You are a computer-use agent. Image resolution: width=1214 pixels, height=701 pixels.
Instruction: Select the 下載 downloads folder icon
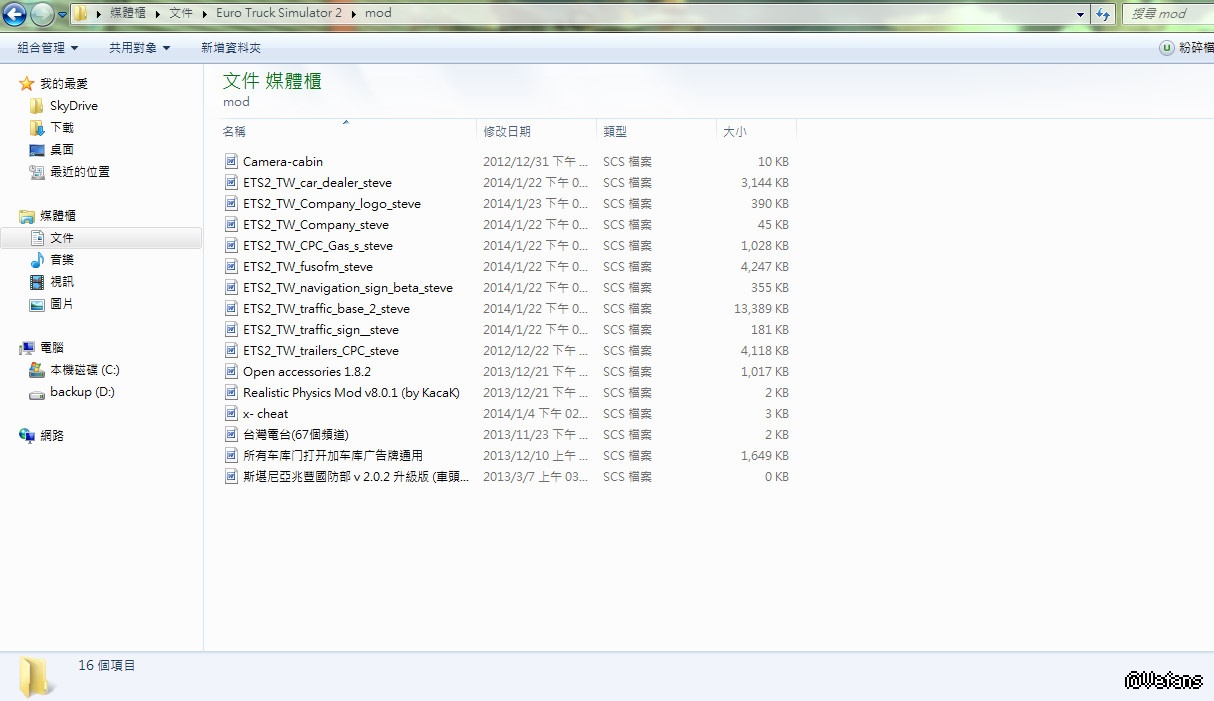pyautogui.click(x=37, y=128)
